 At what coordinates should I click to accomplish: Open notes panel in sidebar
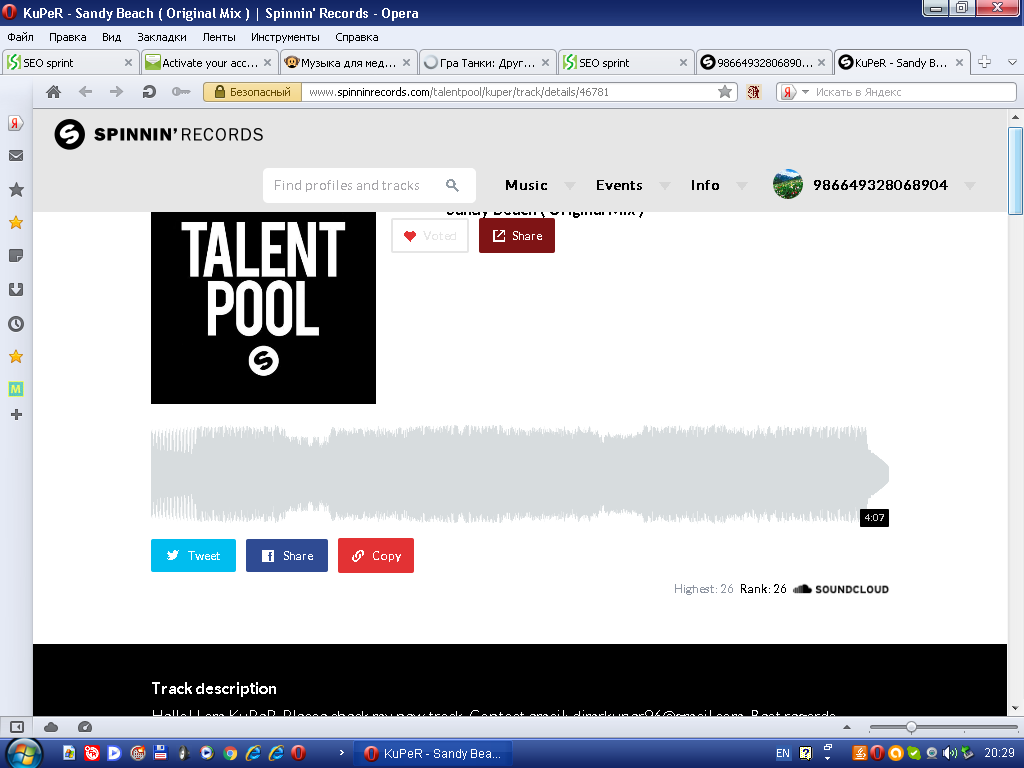coord(16,255)
